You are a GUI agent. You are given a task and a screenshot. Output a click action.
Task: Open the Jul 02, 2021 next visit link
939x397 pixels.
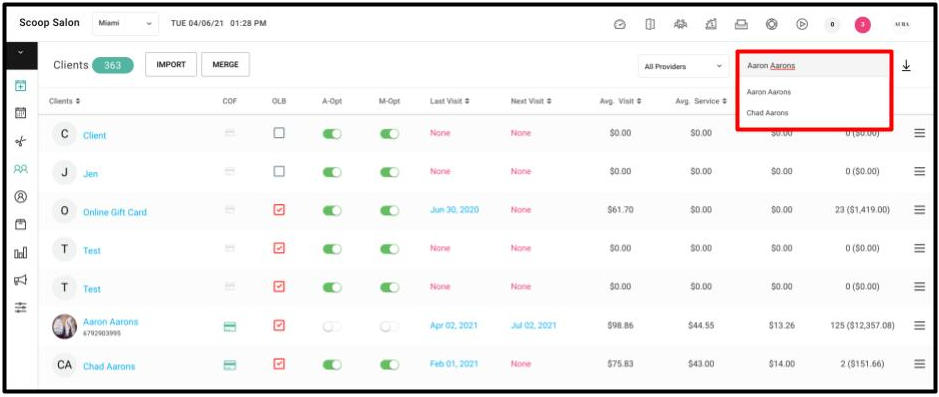[534, 325]
